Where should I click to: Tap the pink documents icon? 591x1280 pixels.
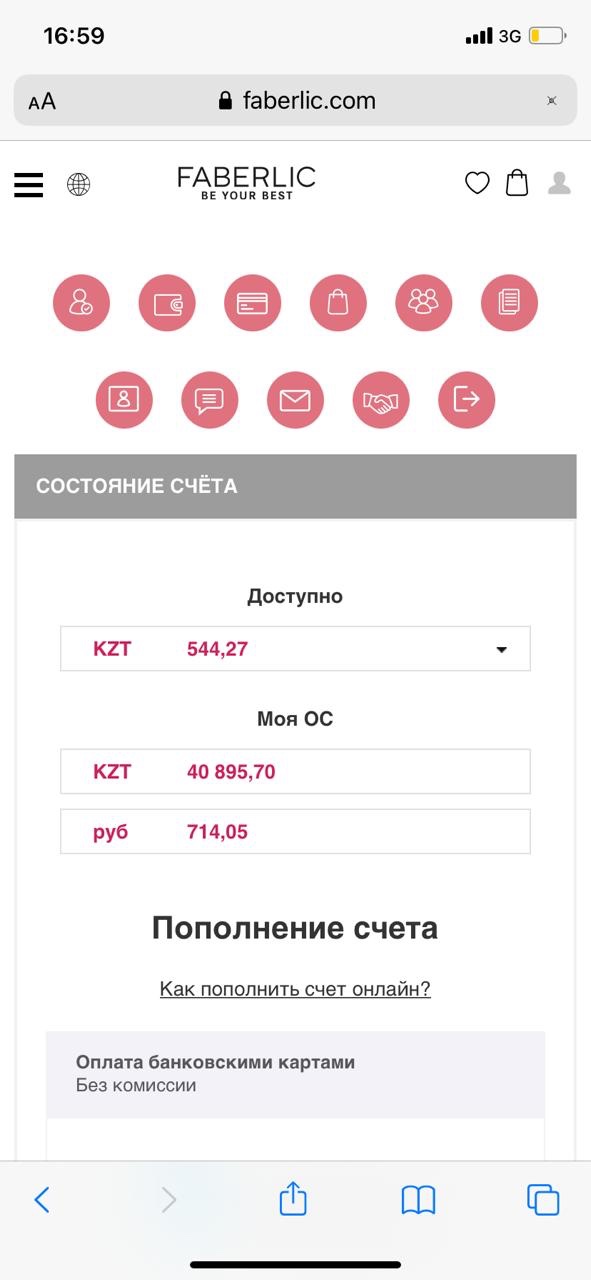[510, 302]
